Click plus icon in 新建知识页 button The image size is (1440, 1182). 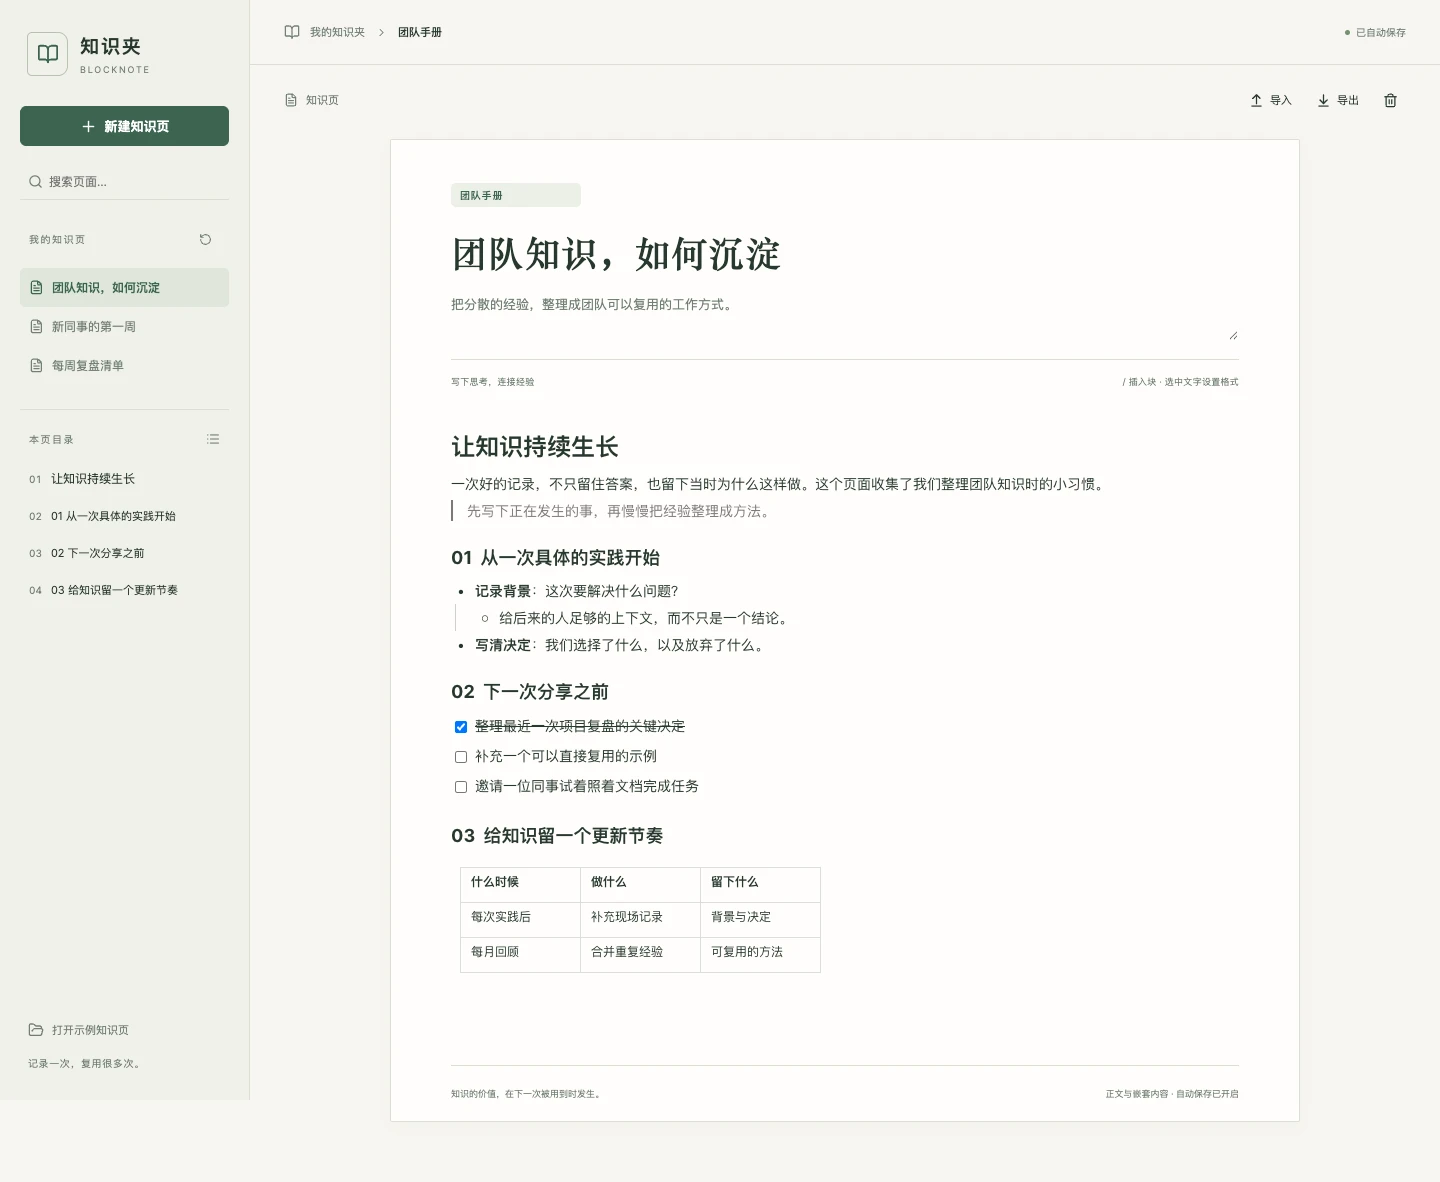[x=88, y=126]
